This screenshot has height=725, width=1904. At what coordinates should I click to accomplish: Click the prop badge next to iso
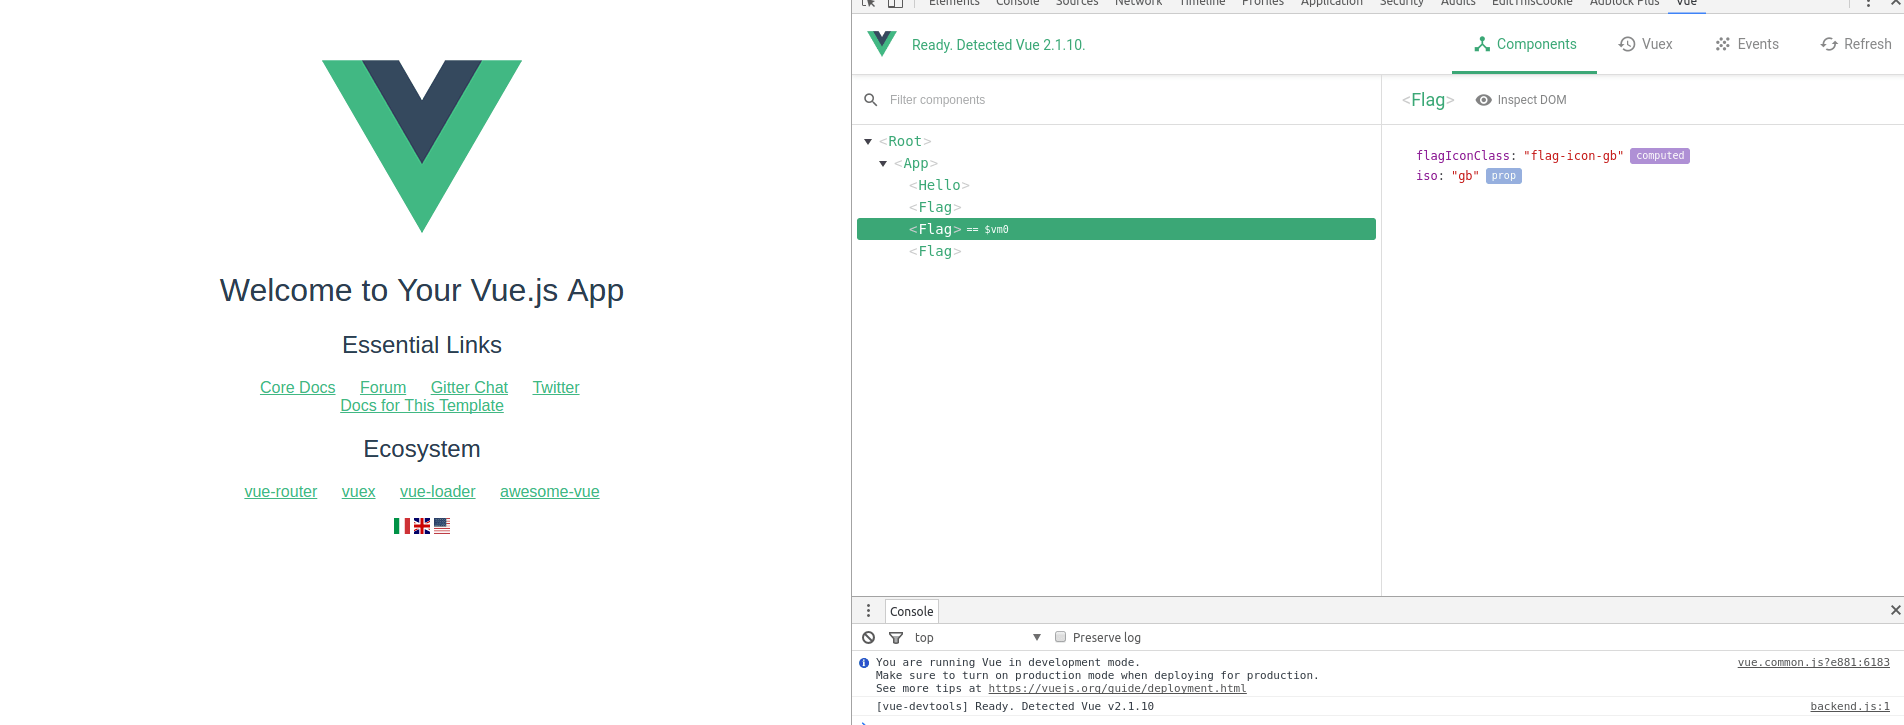click(x=1504, y=176)
